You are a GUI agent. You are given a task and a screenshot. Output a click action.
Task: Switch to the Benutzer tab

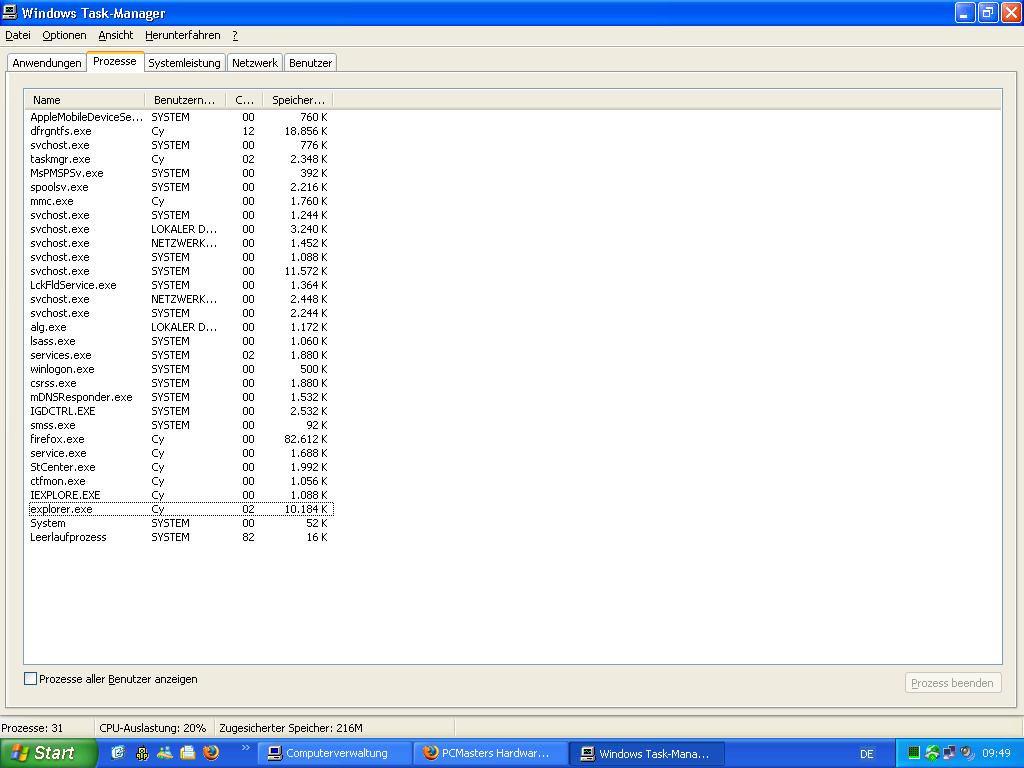pyautogui.click(x=310, y=63)
